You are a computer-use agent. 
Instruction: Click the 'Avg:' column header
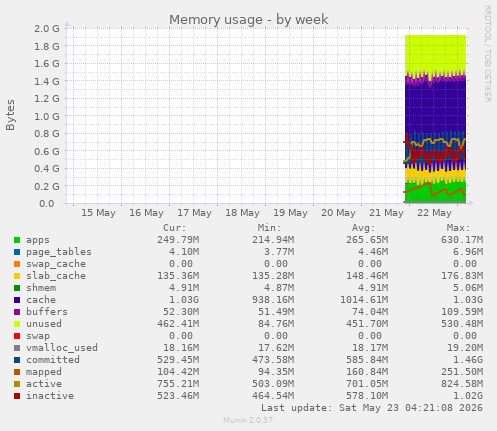tap(364, 228)
